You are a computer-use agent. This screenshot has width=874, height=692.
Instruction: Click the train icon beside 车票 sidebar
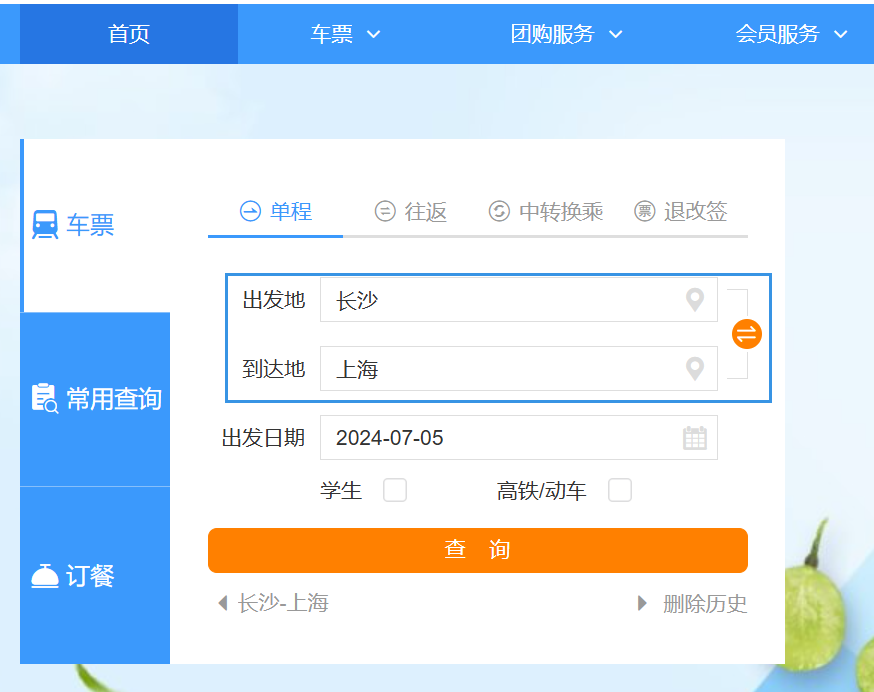(45, 224)
